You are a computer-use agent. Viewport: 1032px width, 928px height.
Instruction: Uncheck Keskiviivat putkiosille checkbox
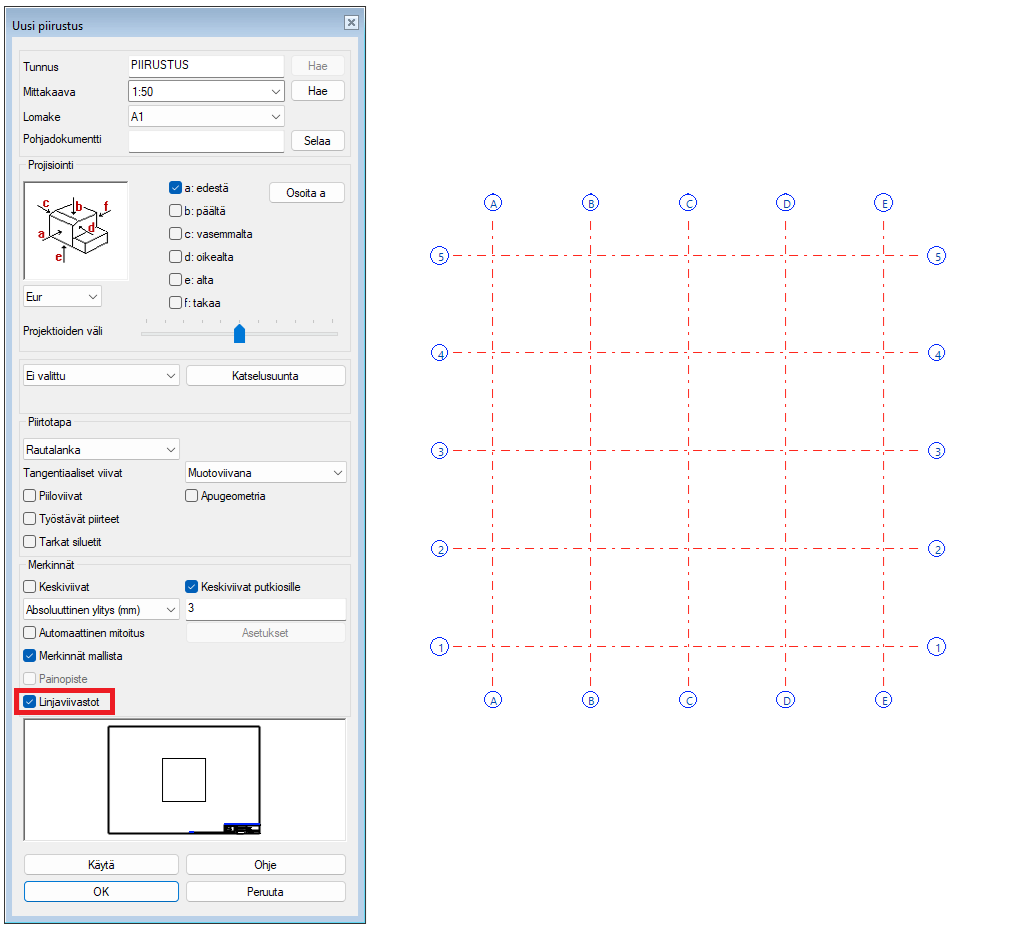click(x=193, y=587)
